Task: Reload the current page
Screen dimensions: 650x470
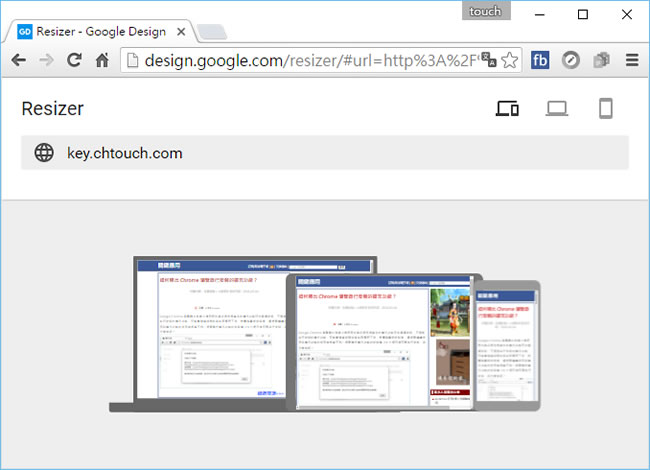Action: click(x=74, y=60)
